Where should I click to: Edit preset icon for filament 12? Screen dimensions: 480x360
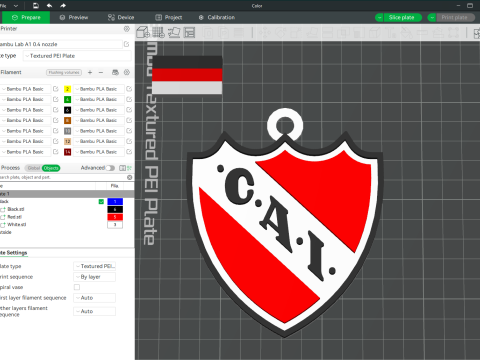[x=129, y=141]
